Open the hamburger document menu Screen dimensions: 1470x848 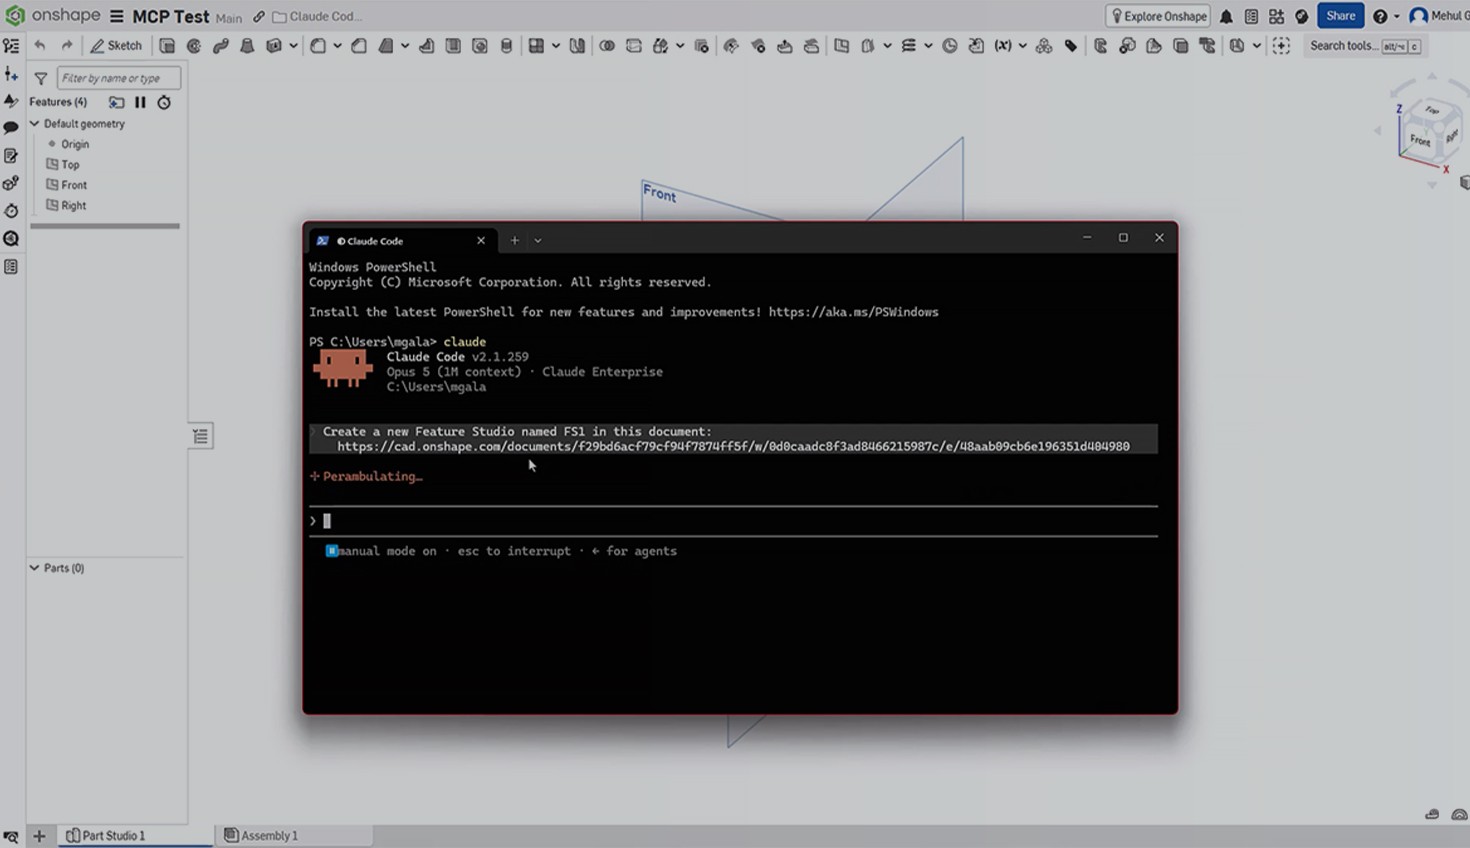coord(117,16)
